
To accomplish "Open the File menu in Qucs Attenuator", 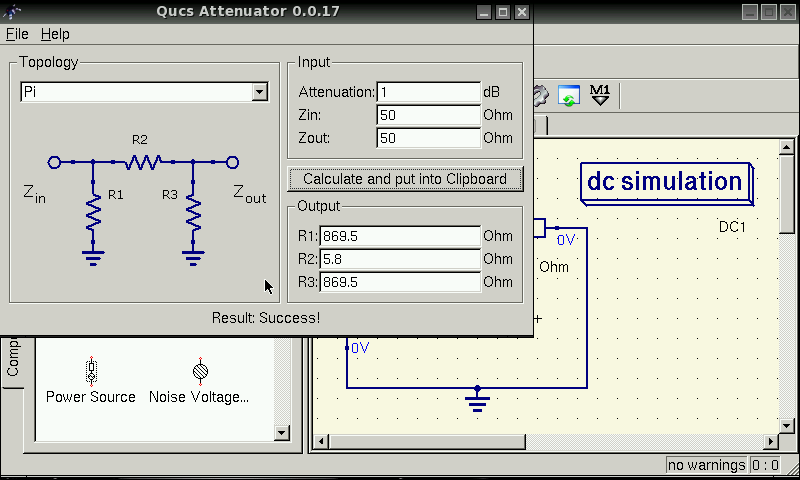I will pos(17,34).
